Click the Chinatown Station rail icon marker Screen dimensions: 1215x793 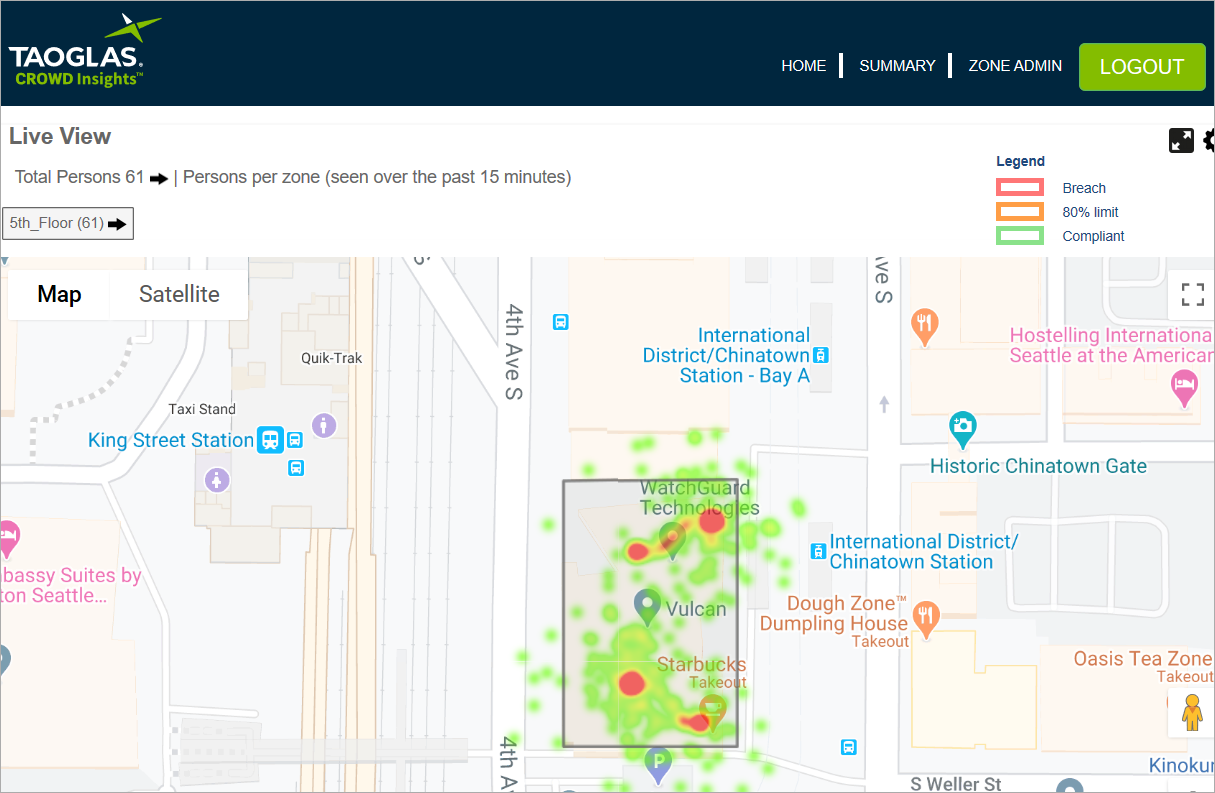pos(819,551)
